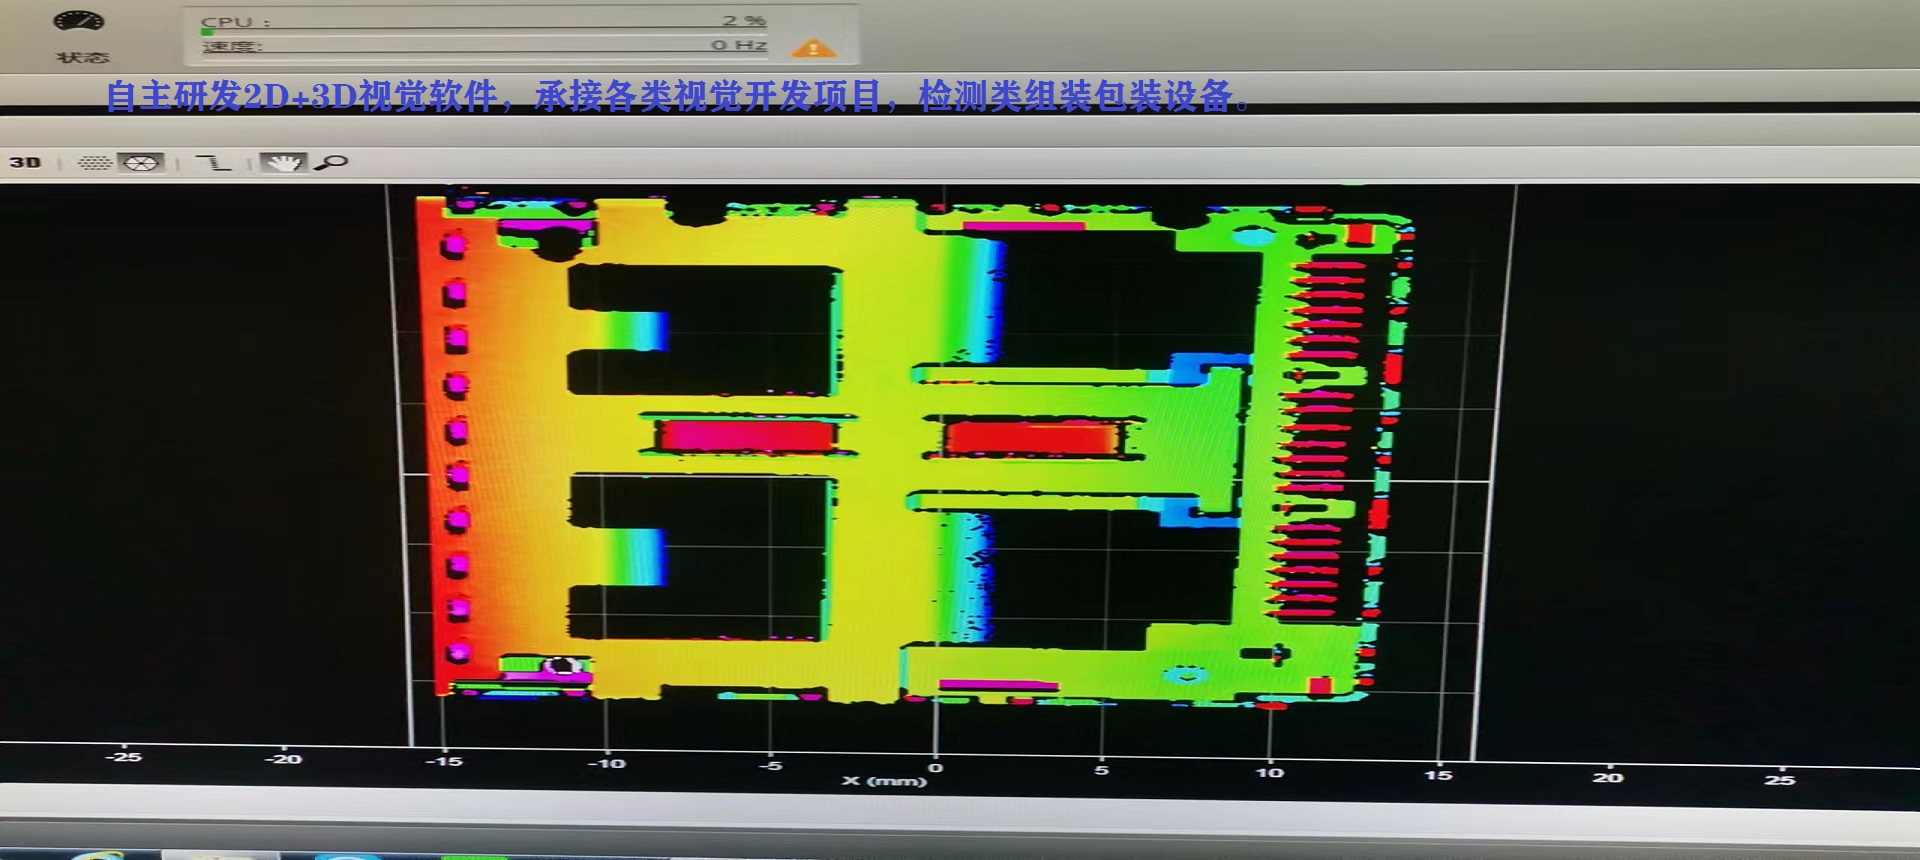This screenshot has width=1920, height=860.
Task: Click the cyan circle at heightmap top right
Action: 1249,237
